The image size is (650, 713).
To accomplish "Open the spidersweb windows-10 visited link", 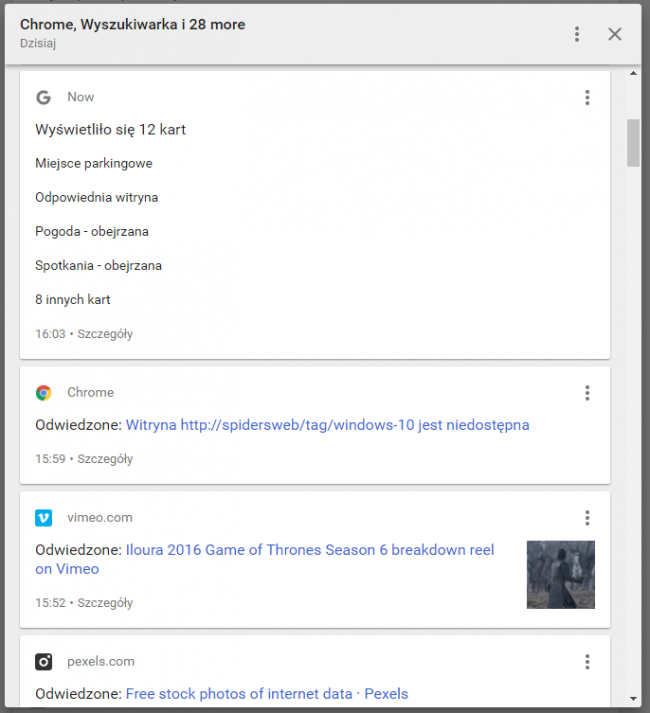I will [x=328, y=425].
